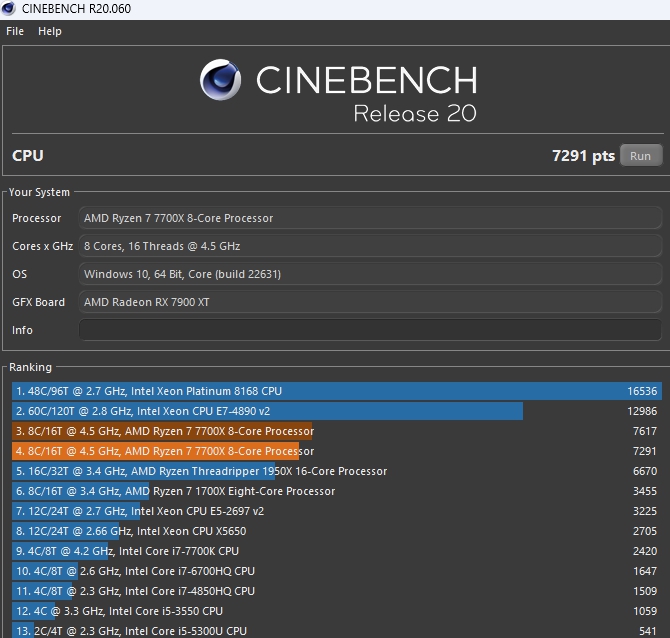Click the Run button for CPU test

(x=641, y=156)
